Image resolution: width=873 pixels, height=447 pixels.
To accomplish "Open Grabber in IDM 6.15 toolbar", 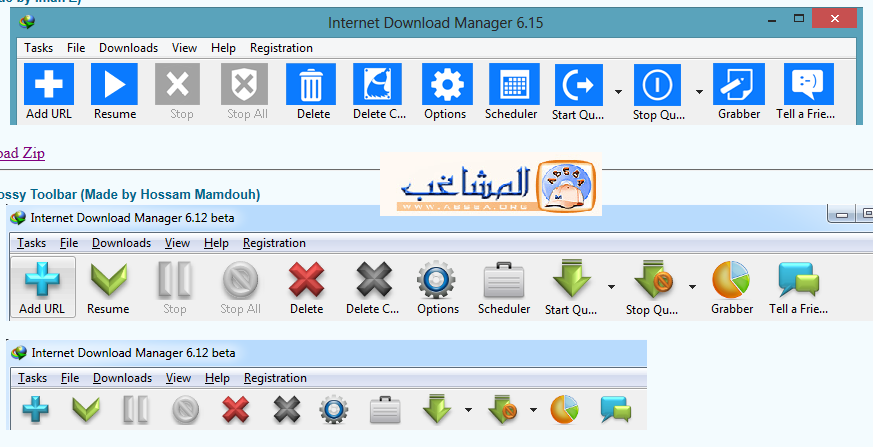I will (739, 92).
